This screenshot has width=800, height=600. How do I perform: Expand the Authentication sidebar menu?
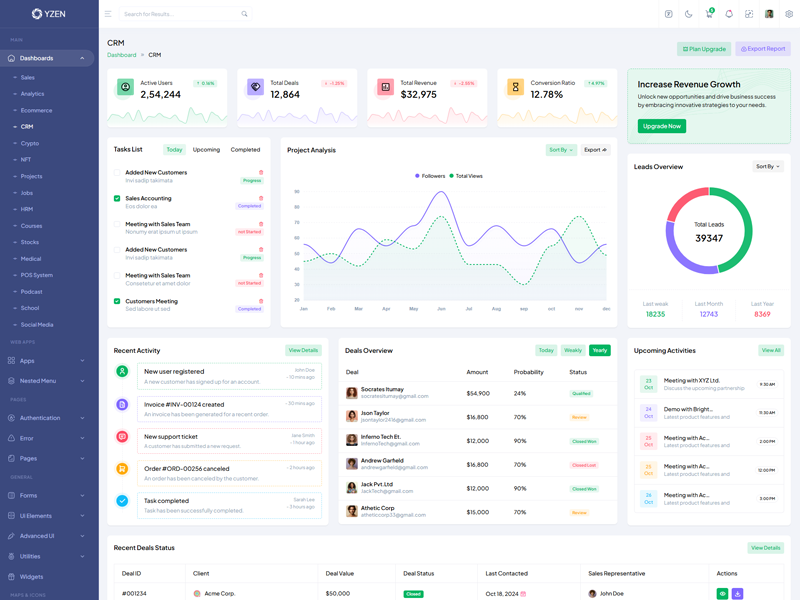pos(47,418)
